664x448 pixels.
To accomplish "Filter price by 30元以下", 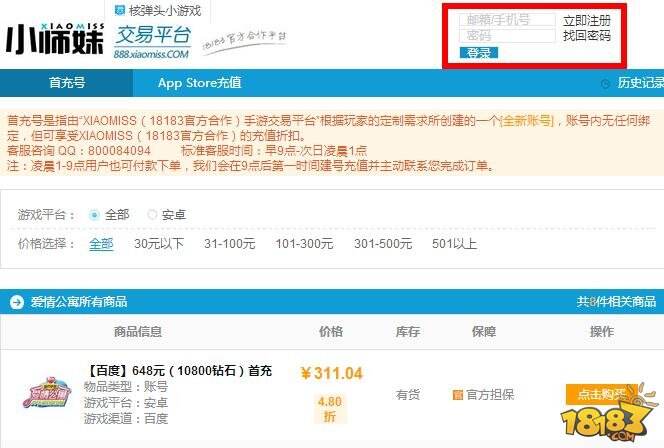I will [x=159, y=243].
